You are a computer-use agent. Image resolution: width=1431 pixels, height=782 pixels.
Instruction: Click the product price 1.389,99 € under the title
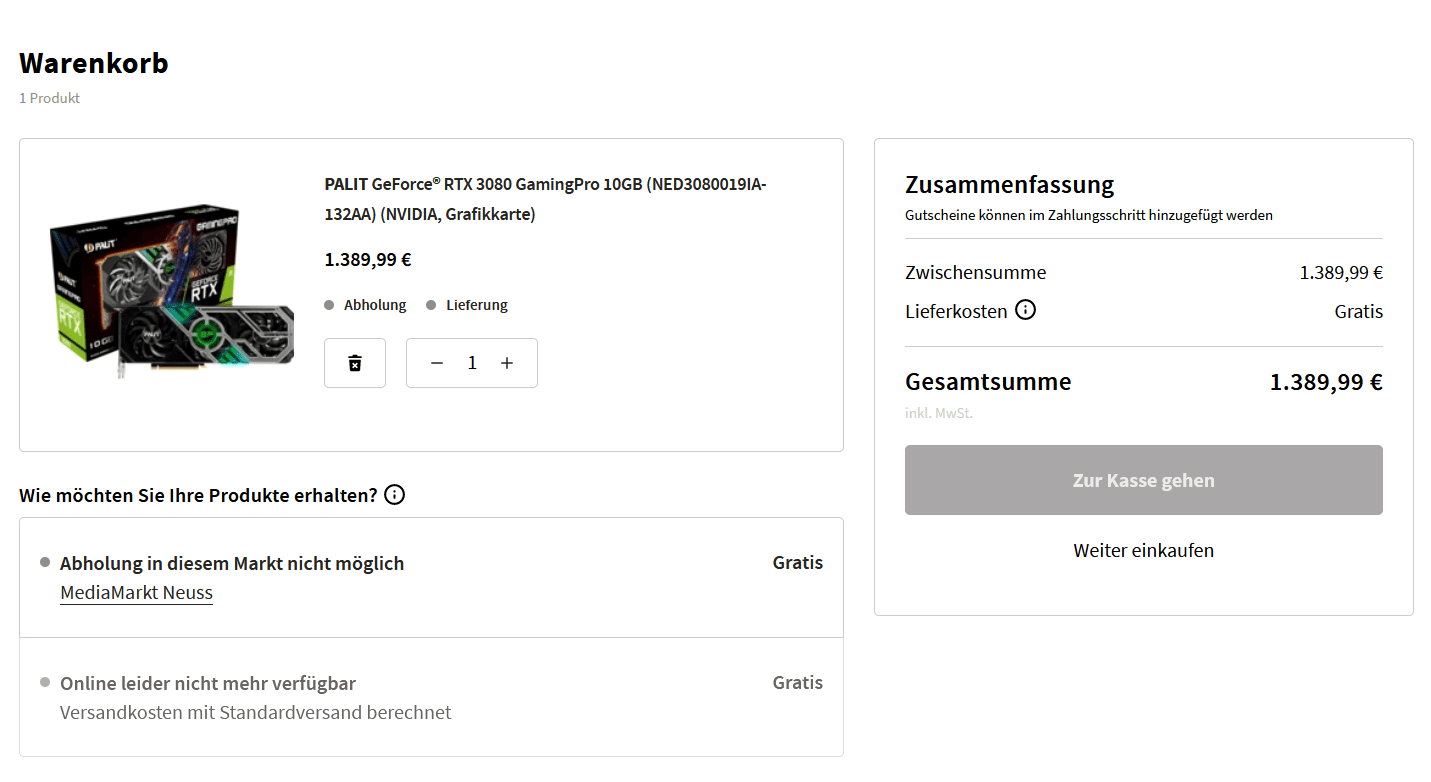pyautogui.click(x=368, y=260)
